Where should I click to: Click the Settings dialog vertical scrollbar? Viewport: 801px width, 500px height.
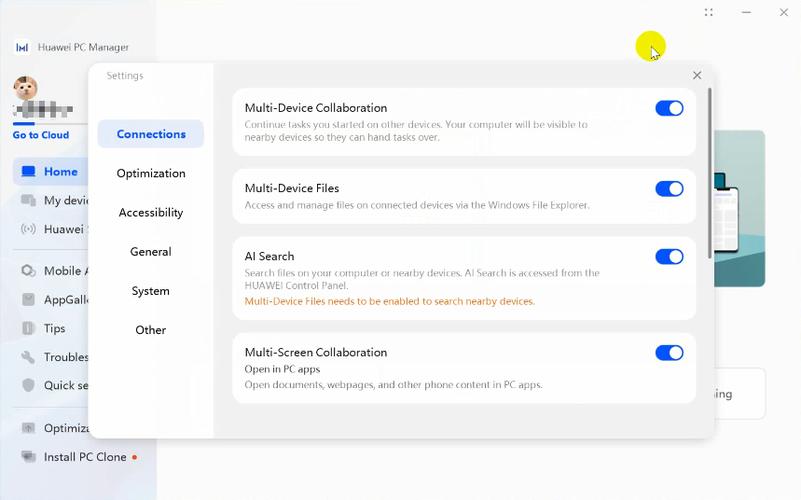pyautogui.click(x=710, y=174)
